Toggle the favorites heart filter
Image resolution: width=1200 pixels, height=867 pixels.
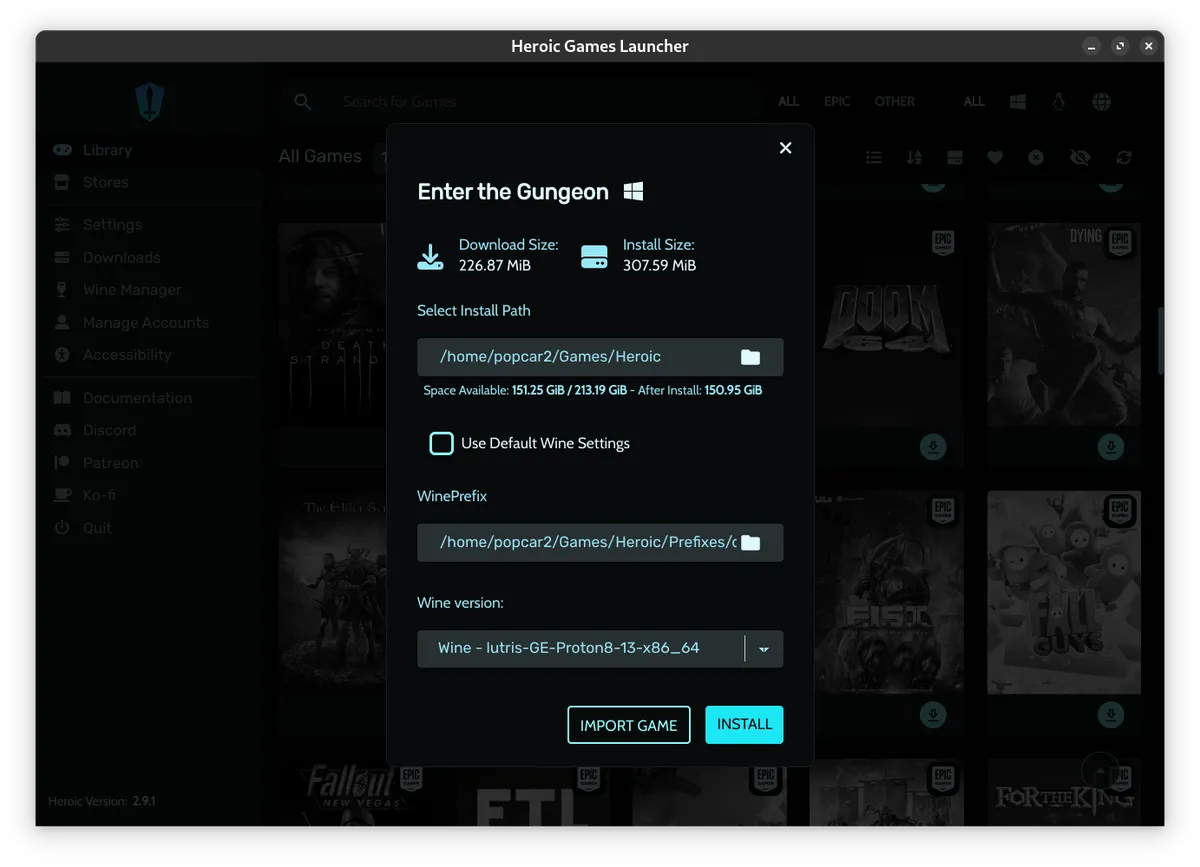tap(995, 157)
